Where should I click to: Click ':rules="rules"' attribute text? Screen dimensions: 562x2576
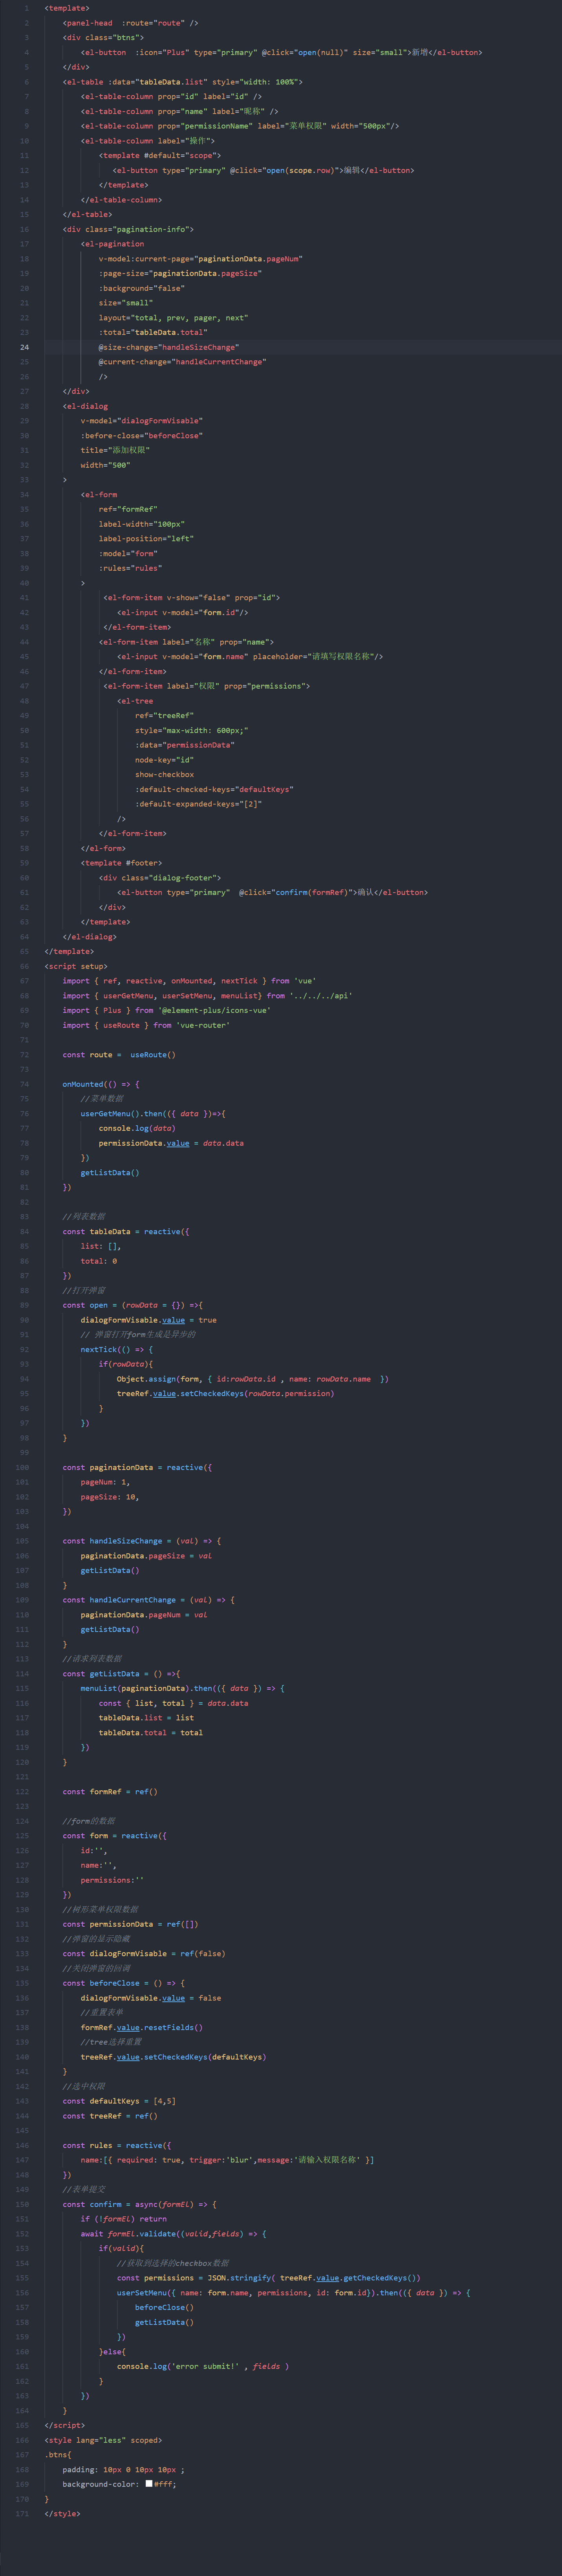click(x=130, y=568)
